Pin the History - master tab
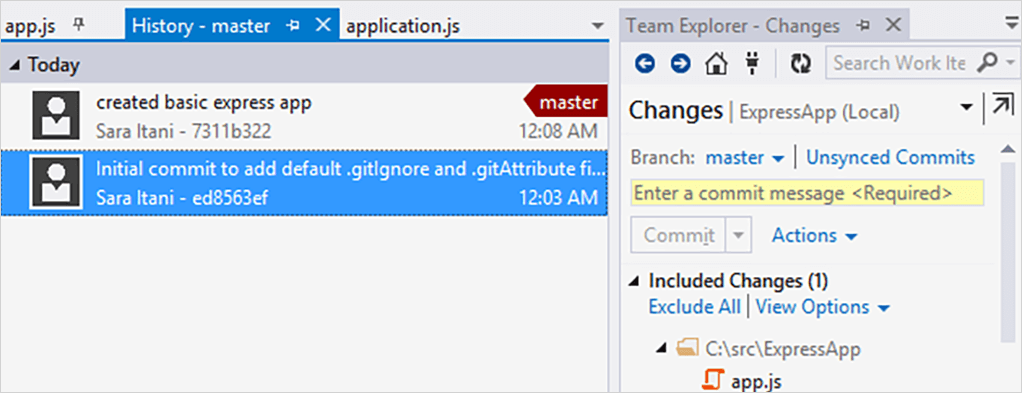The image size is (1022, 393). point(293,26)
